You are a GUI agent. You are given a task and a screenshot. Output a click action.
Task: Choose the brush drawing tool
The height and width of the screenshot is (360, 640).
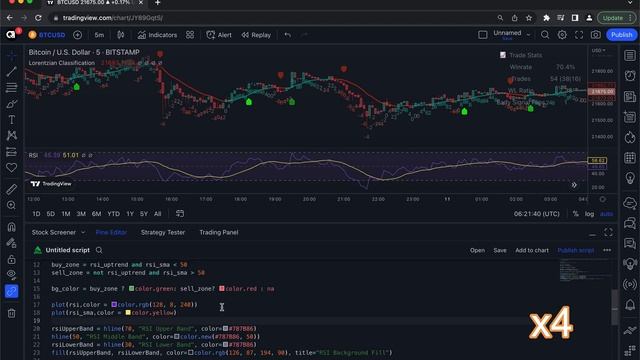coord(11,104)
